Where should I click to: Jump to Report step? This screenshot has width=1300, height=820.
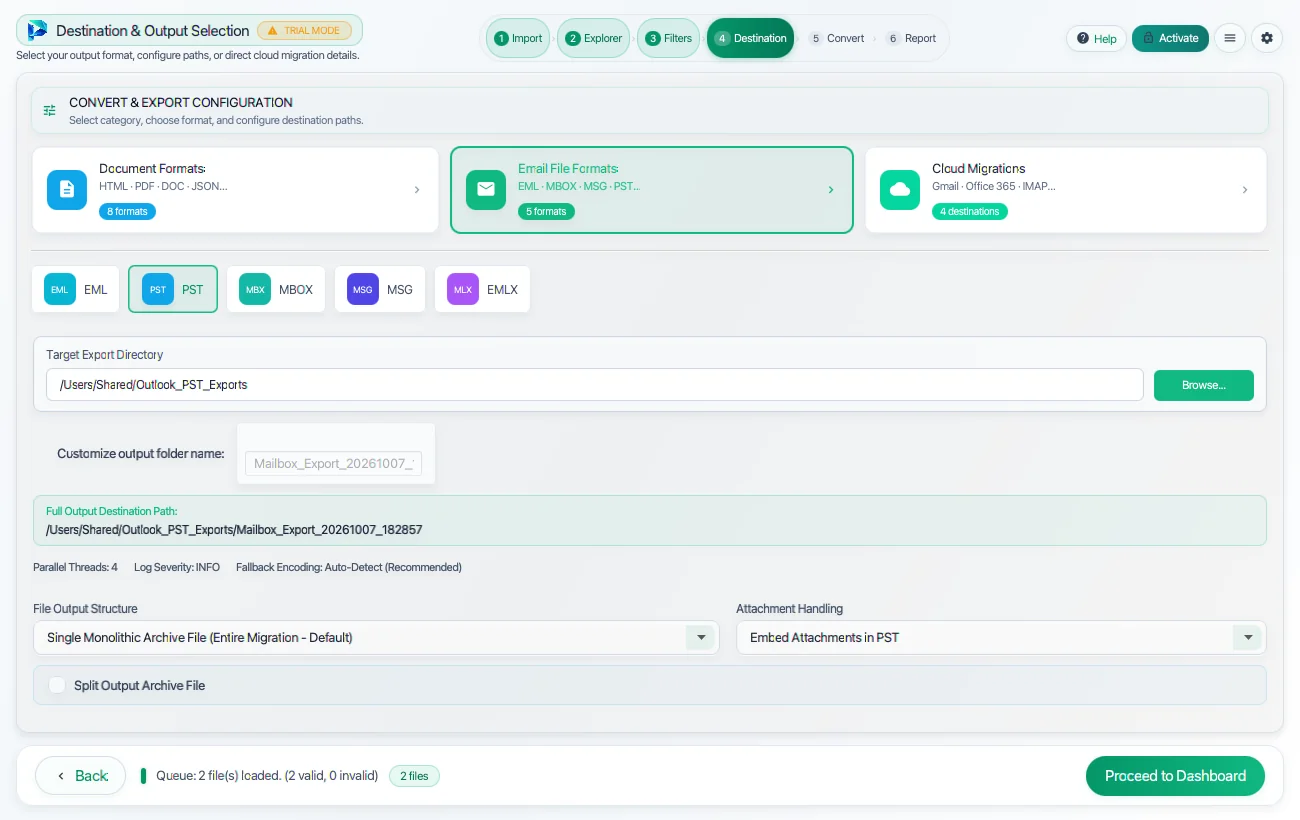[912, 38]
